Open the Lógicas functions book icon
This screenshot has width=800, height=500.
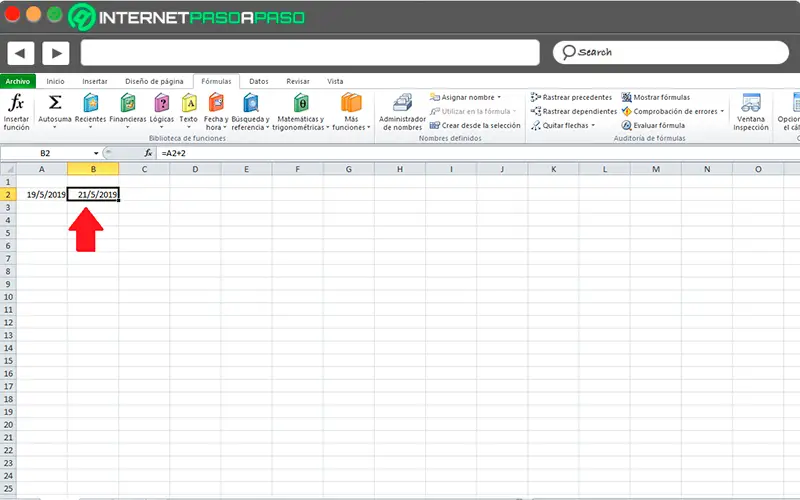[162, 103]
